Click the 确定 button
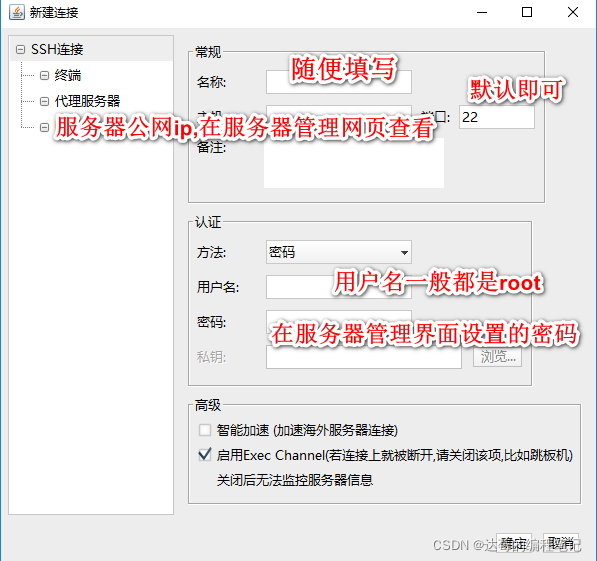This screenshot has width=597, height=561. pos(514,543)
